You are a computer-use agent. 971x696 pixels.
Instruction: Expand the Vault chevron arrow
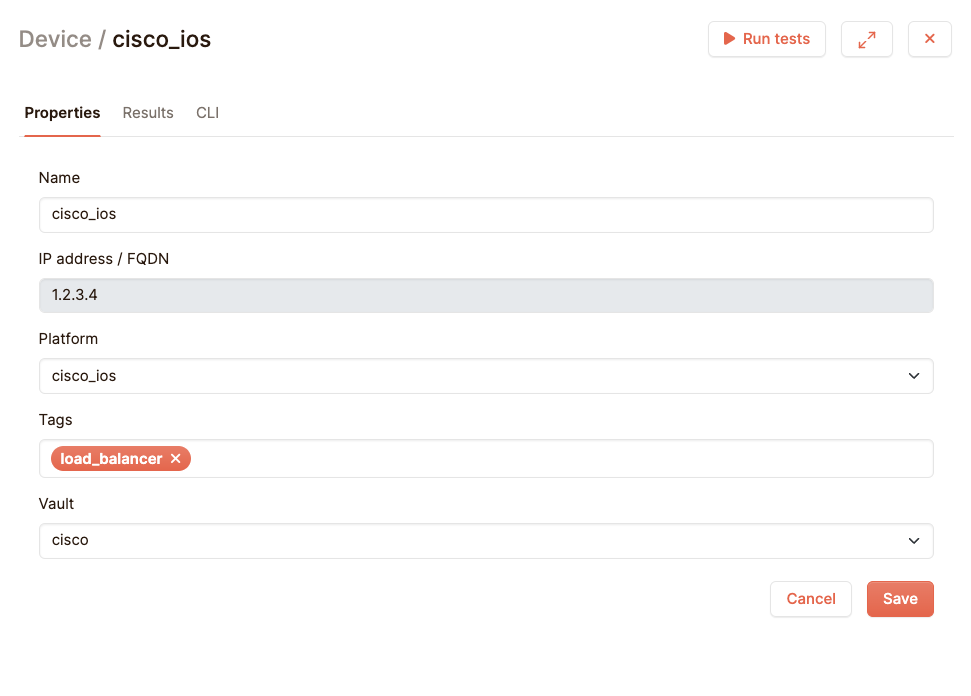(x=913, y=541)
